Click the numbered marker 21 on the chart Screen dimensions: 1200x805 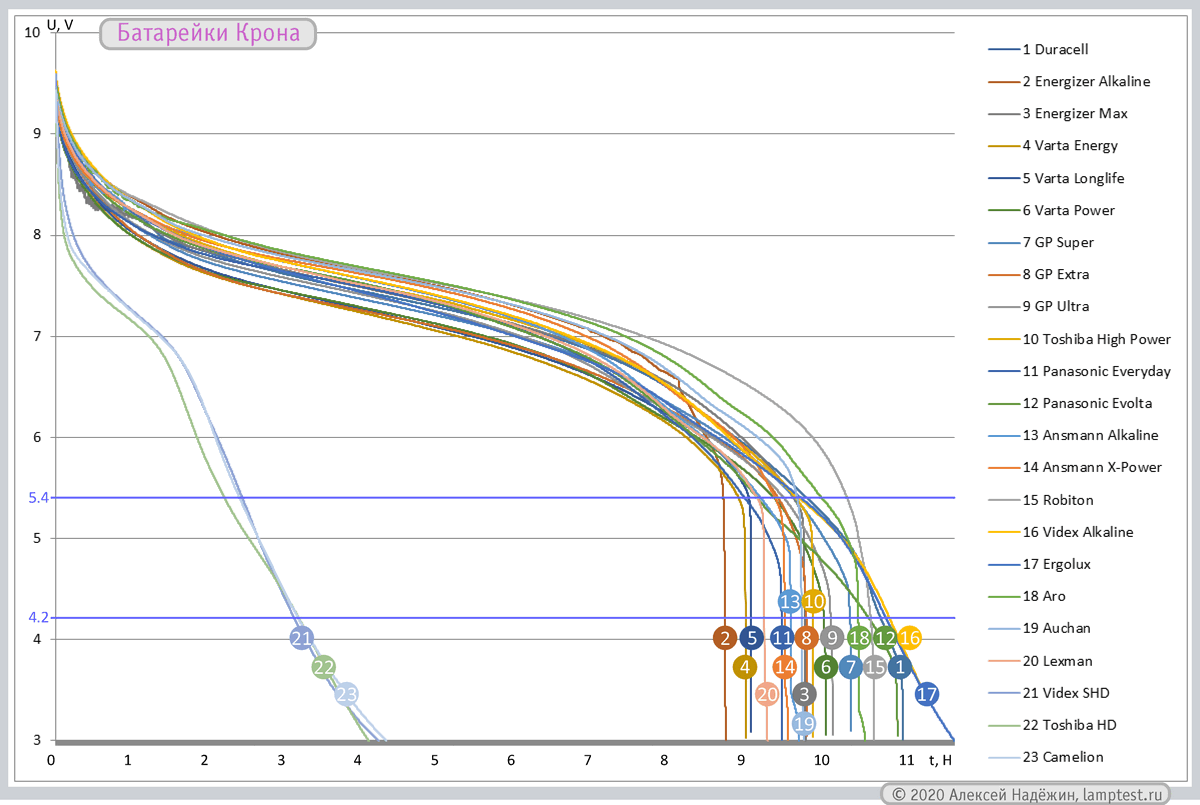click(x=302, y=638)
